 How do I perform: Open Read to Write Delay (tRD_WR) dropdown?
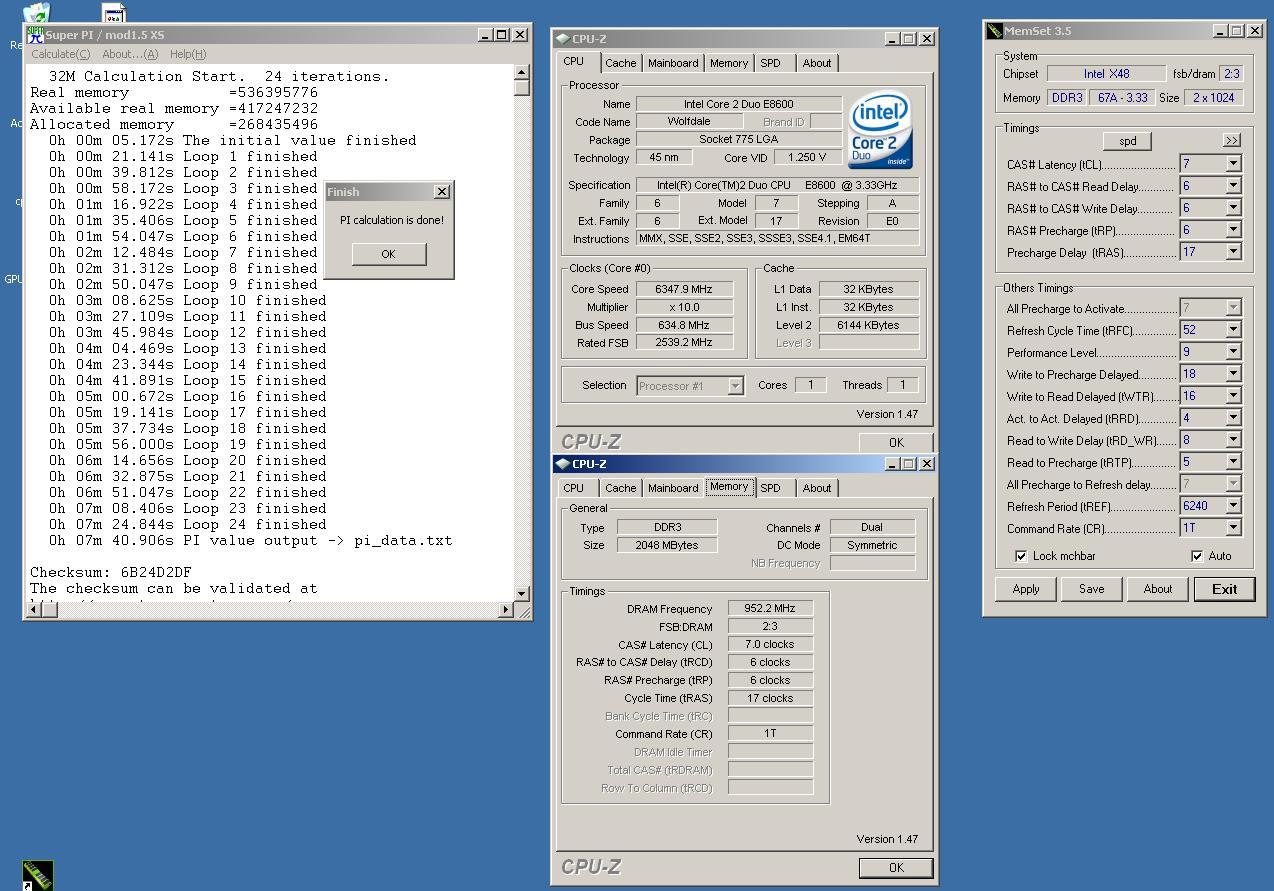click(1233, 440)
